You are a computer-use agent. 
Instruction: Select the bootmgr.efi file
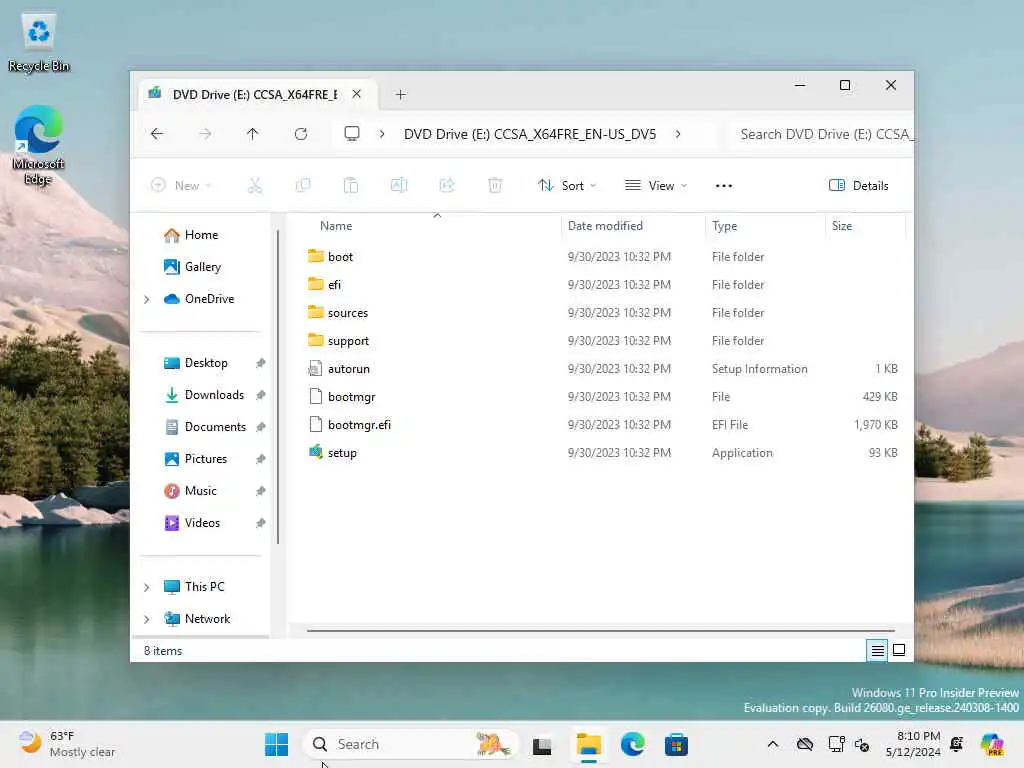tap(601, 424)
